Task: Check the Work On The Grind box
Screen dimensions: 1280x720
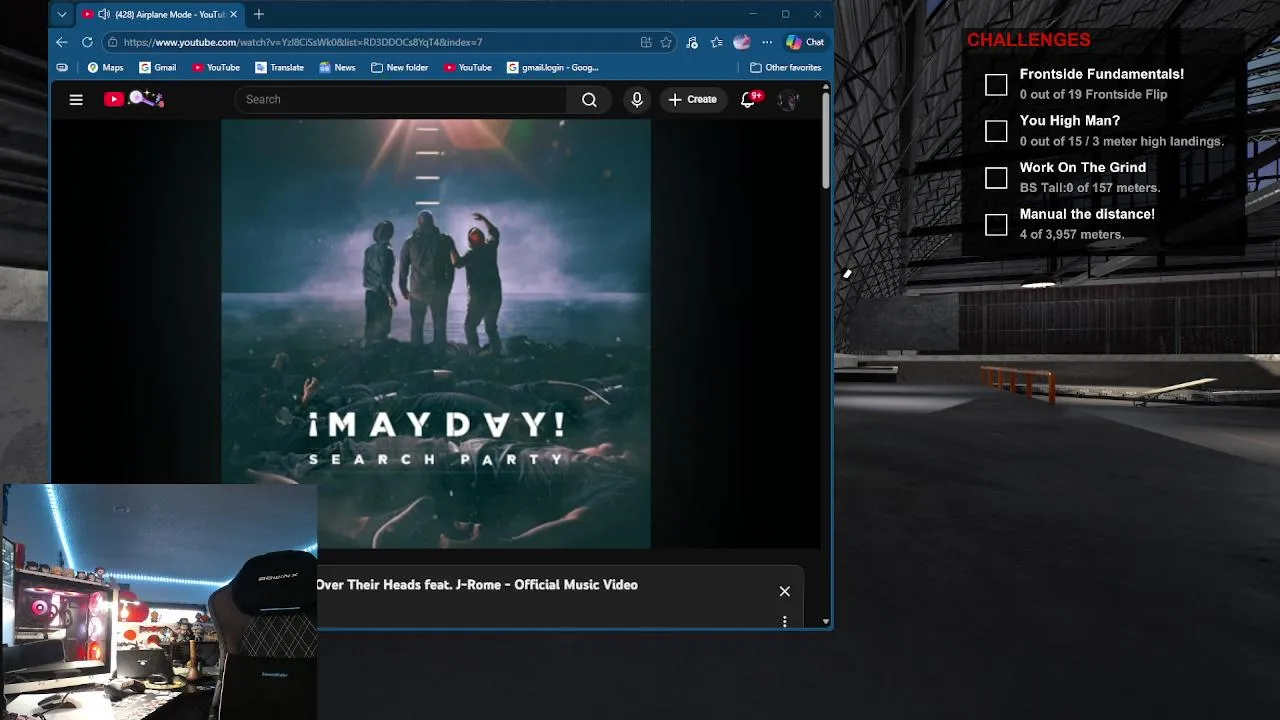Action: (x=996, y=178)
